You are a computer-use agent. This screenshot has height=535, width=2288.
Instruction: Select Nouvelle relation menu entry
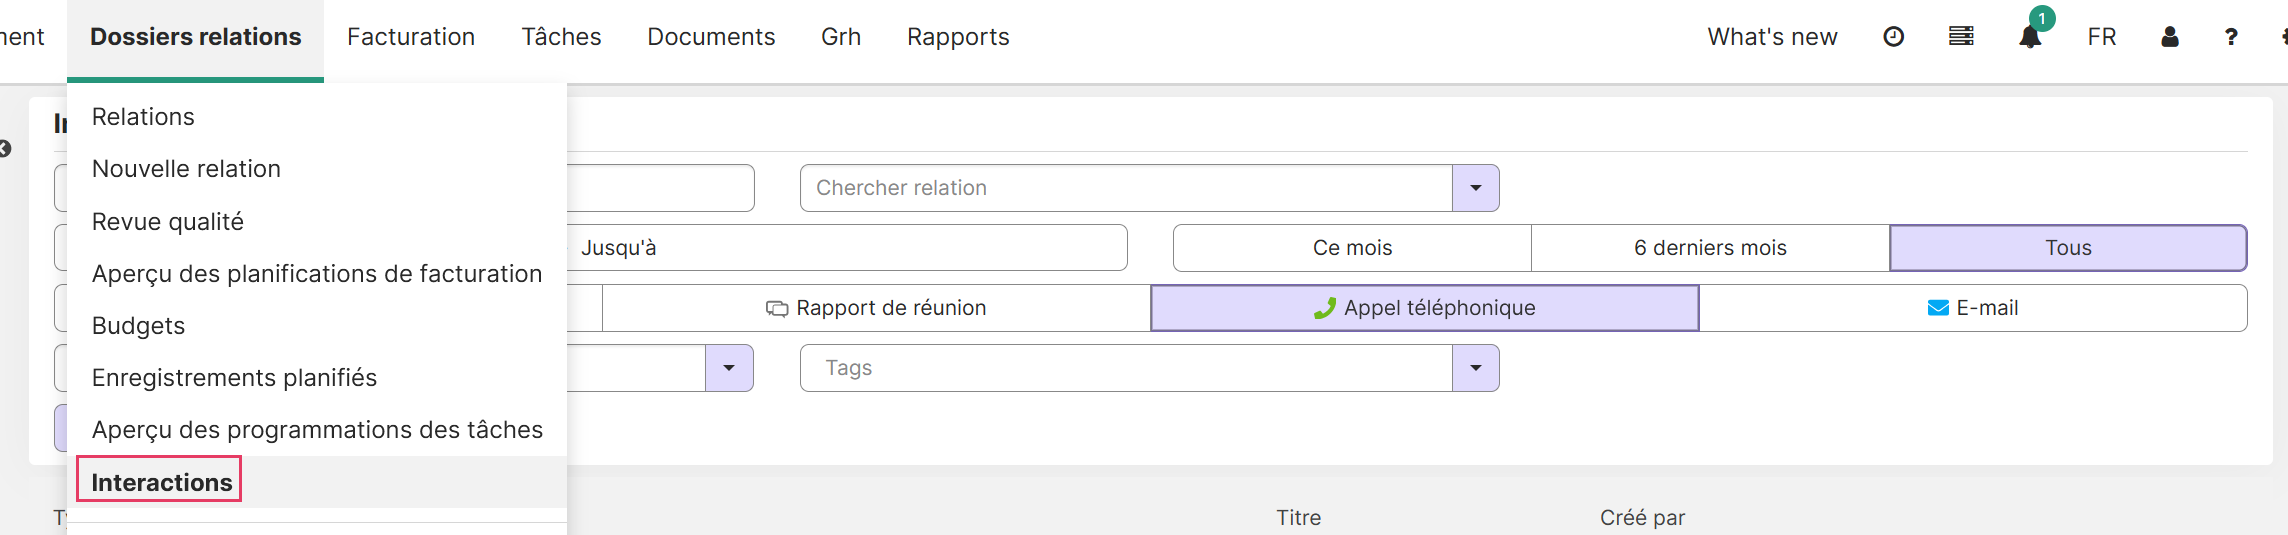pyautogui.click(x=186, y=169)
